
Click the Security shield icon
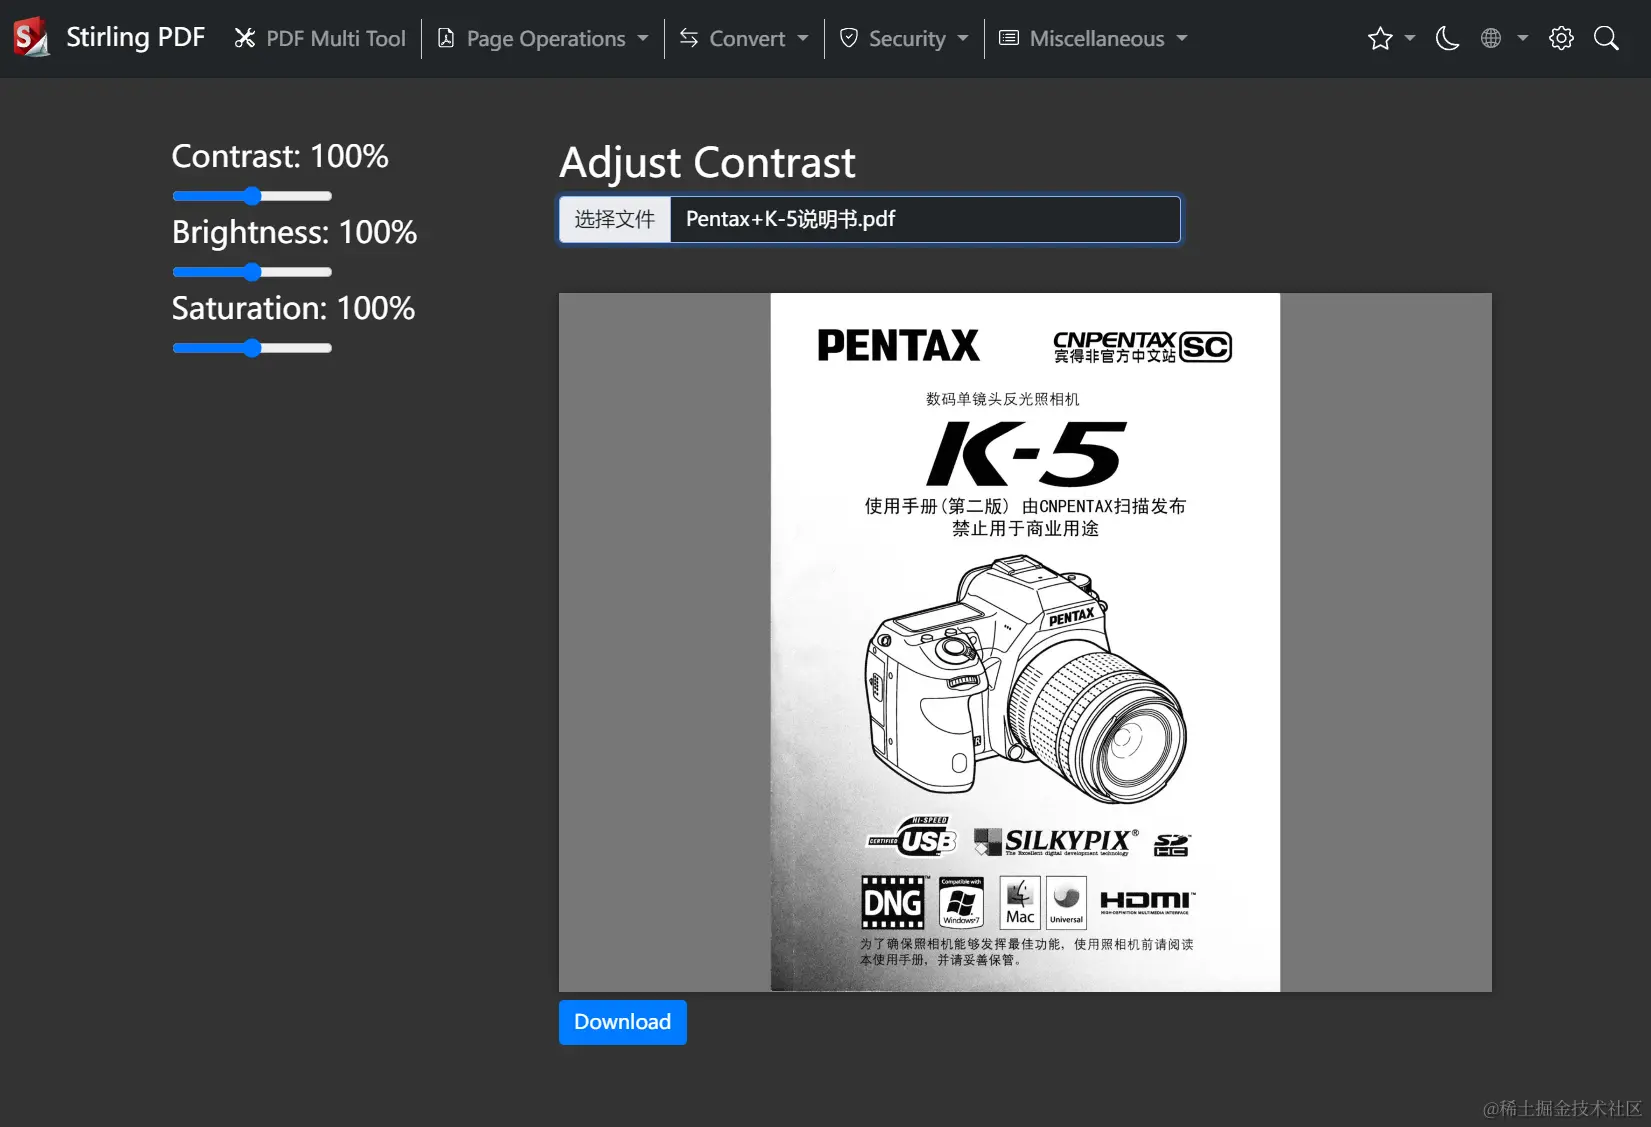click(849, 38)
